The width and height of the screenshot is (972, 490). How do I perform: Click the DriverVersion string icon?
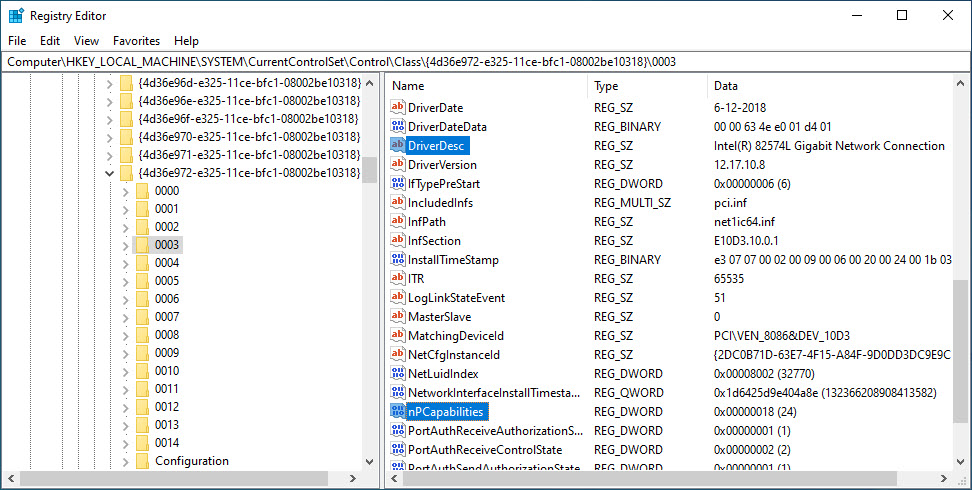(397, 164)
